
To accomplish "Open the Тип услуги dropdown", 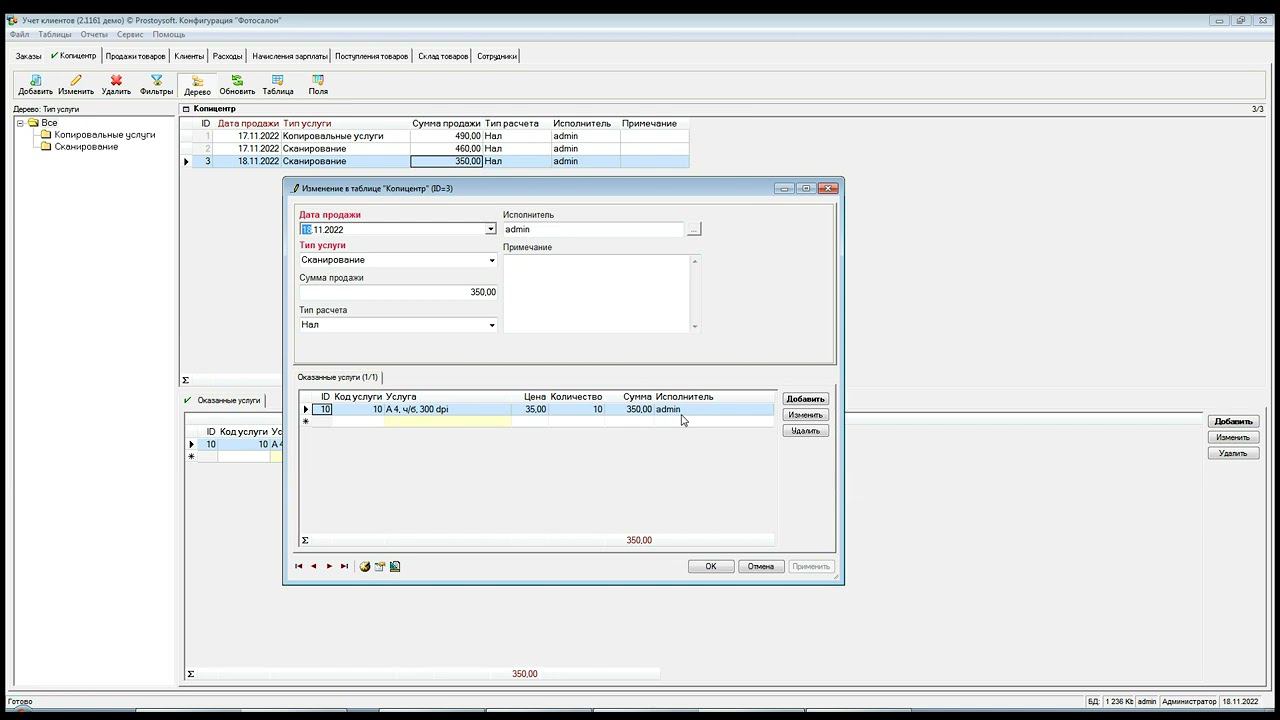I will click(x=491, y=260).
